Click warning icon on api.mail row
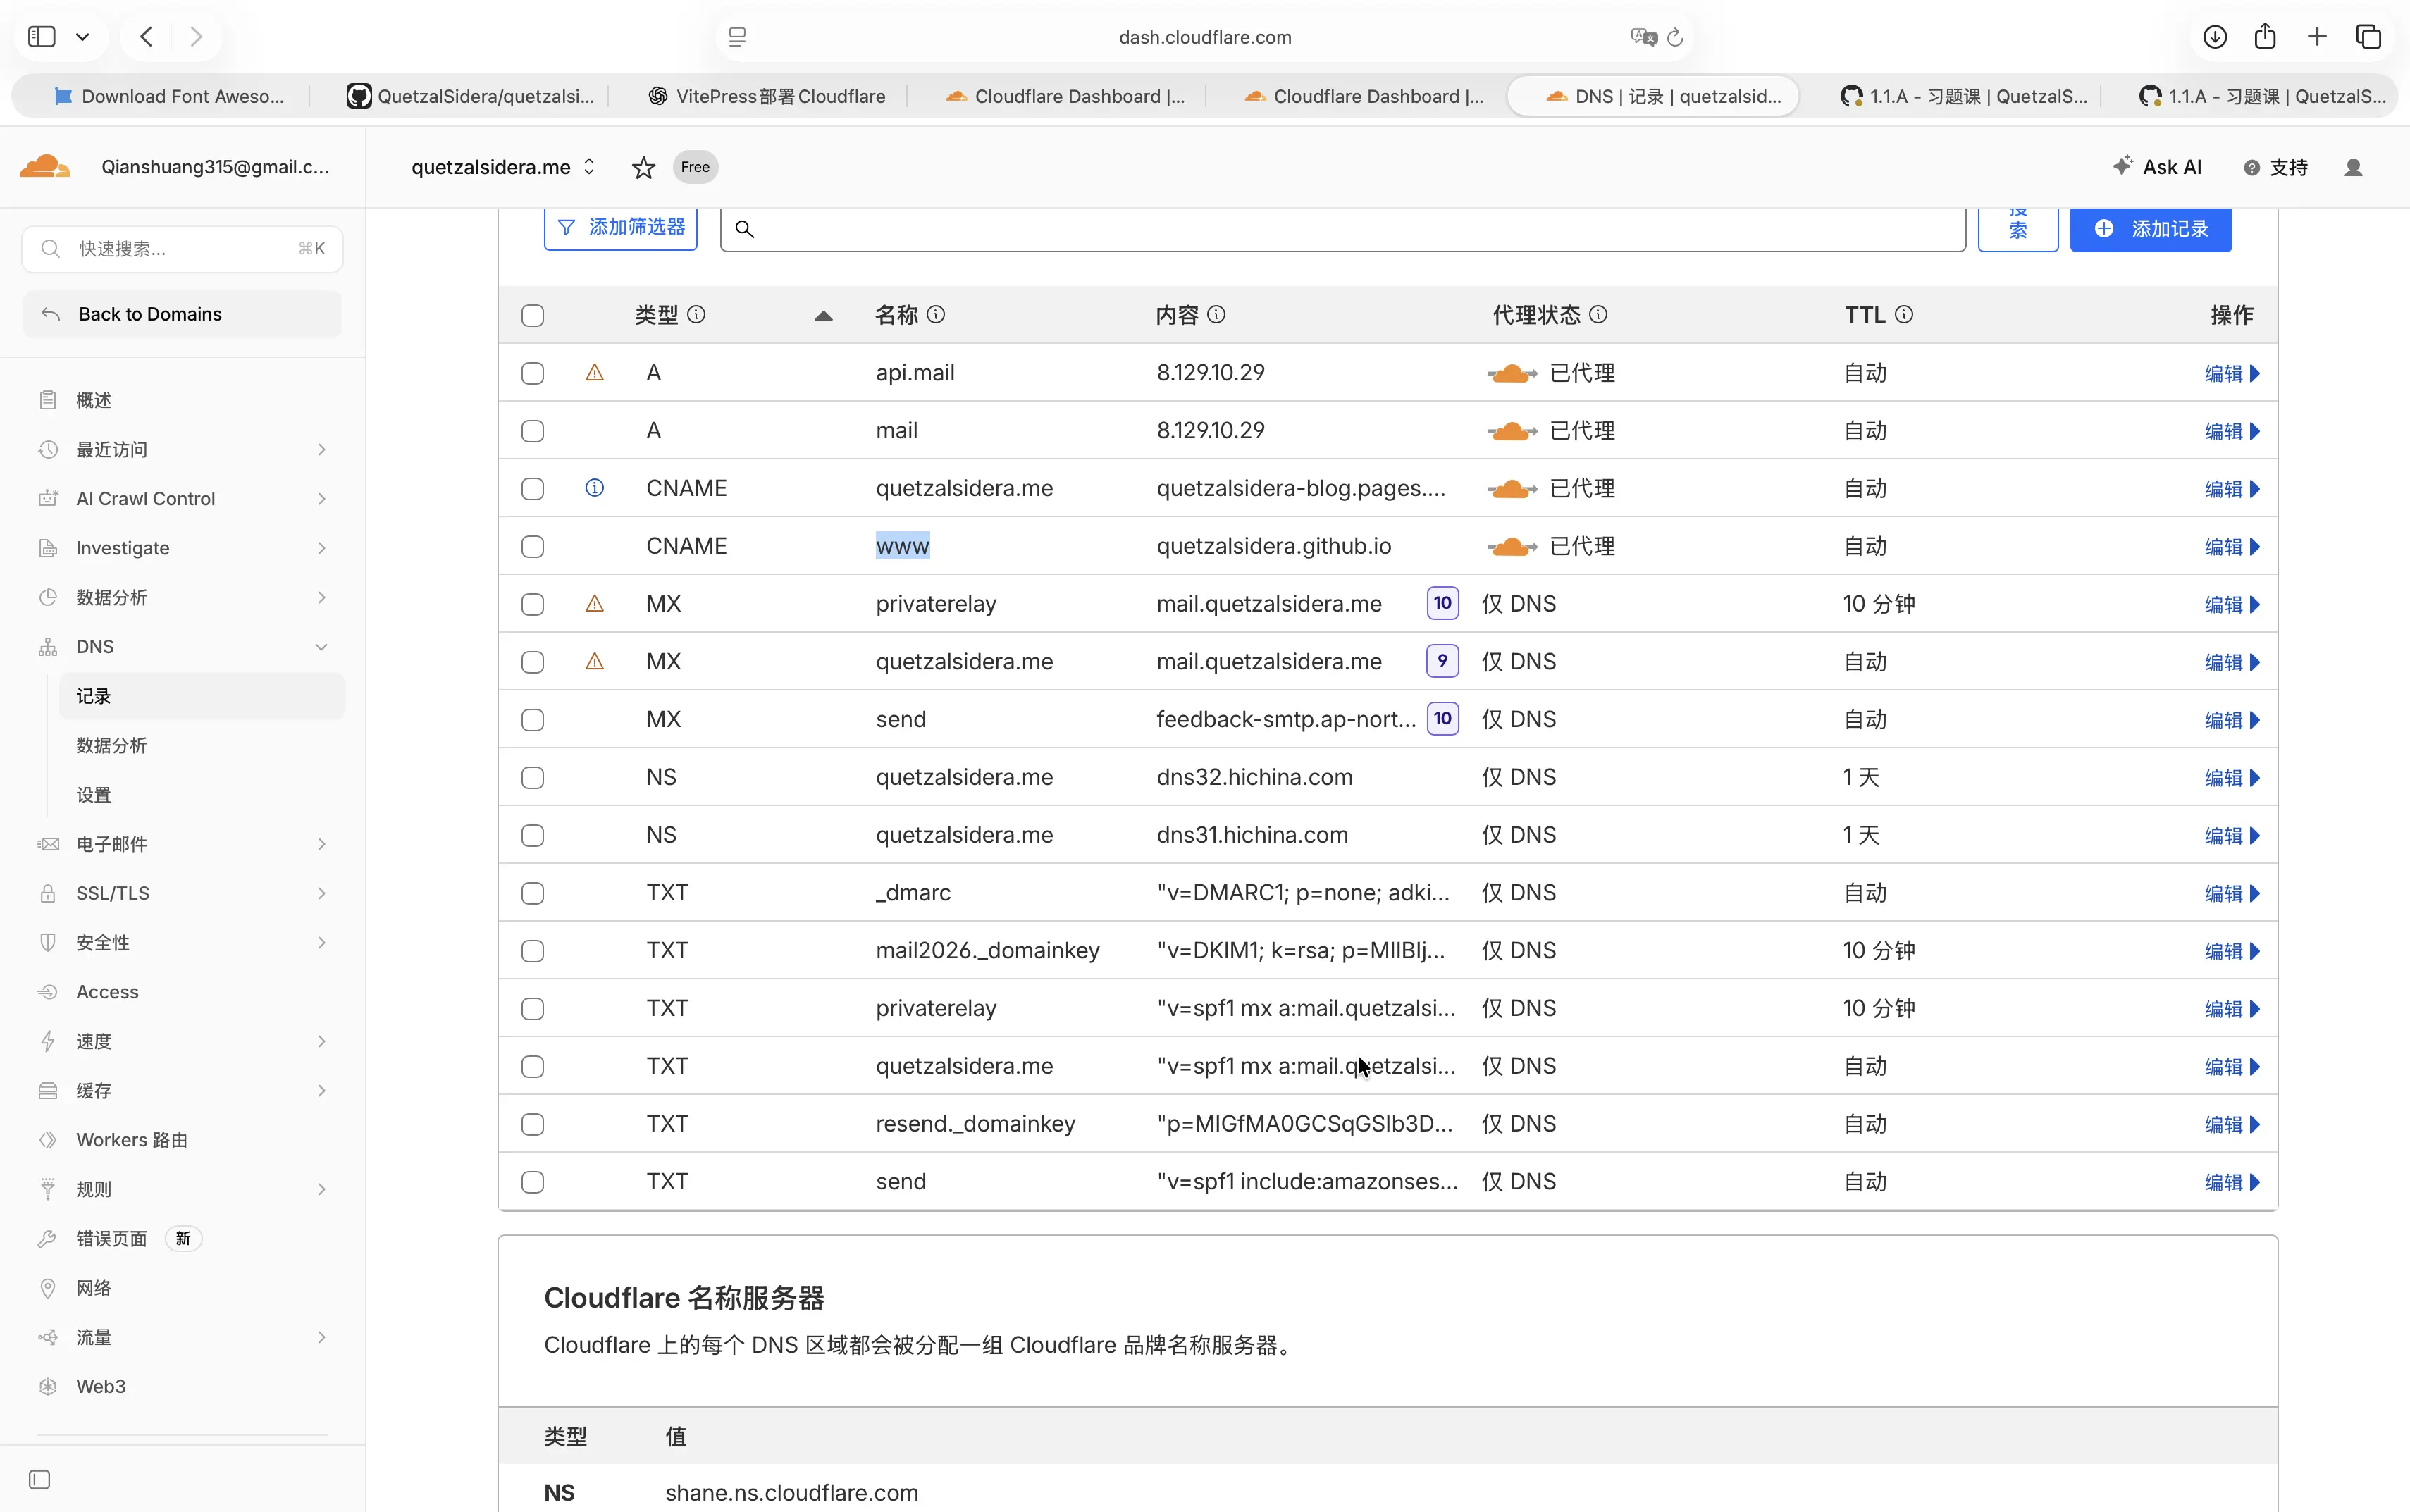The image size is (2410, 1512). point(594,373)
